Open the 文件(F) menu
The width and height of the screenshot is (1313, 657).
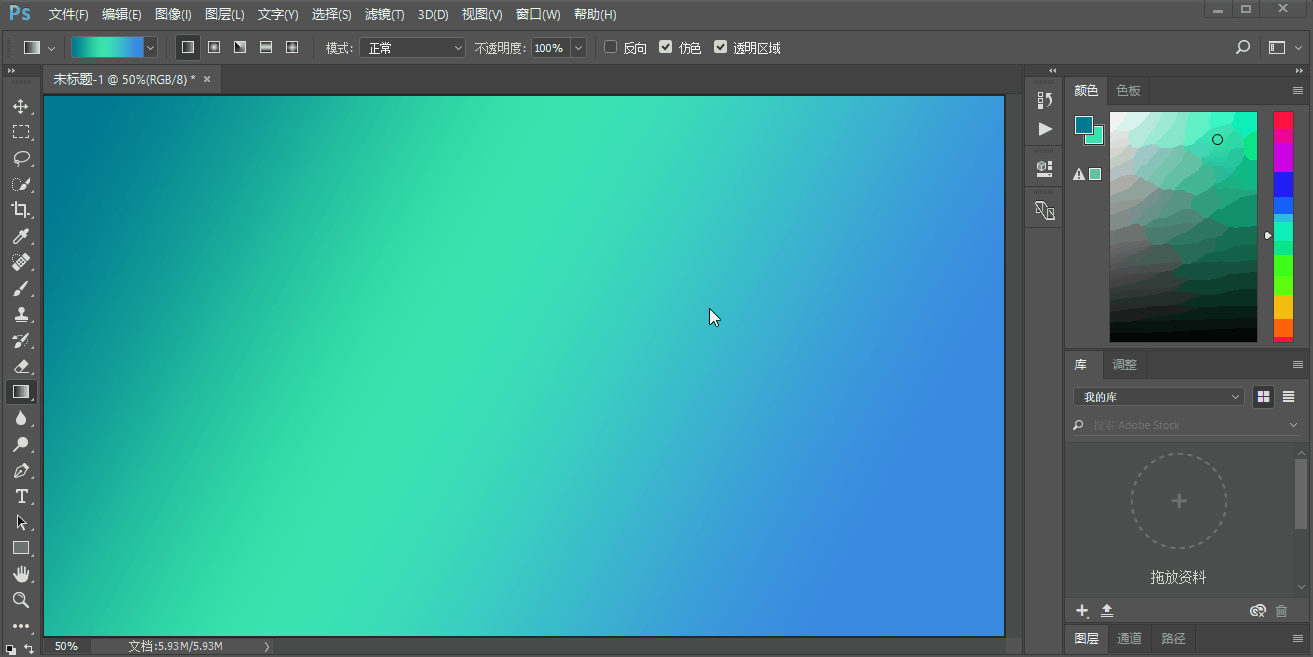(69, 15)
